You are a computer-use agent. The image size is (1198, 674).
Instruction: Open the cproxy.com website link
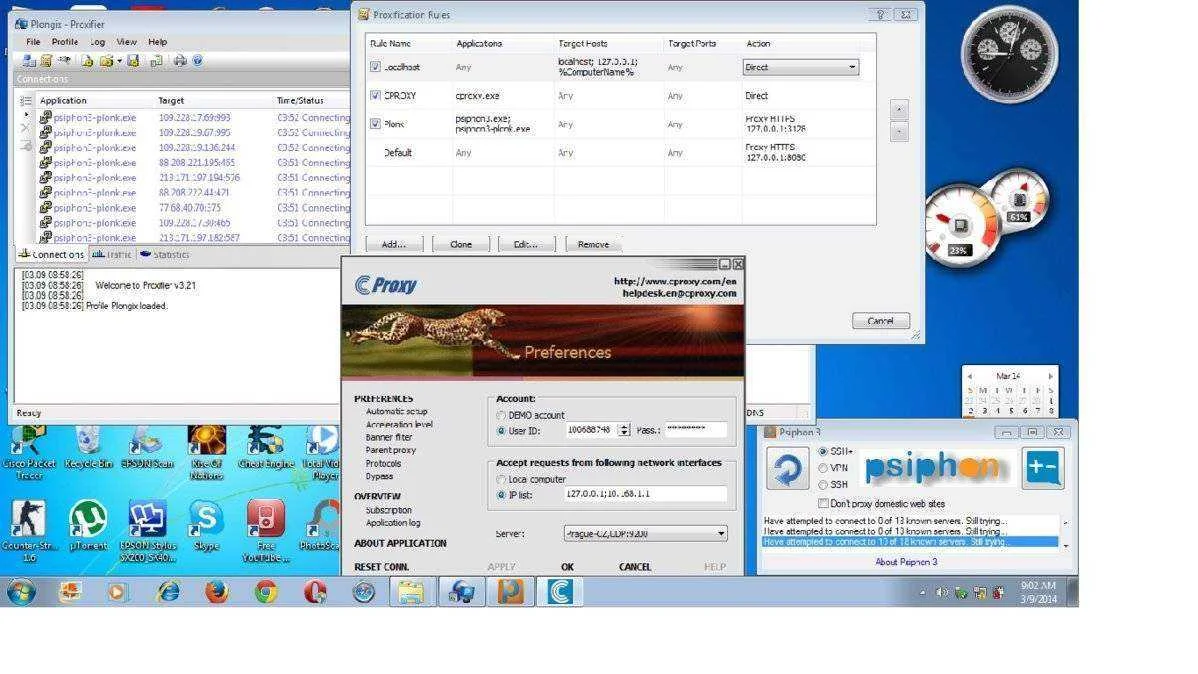tap(675, 281)
